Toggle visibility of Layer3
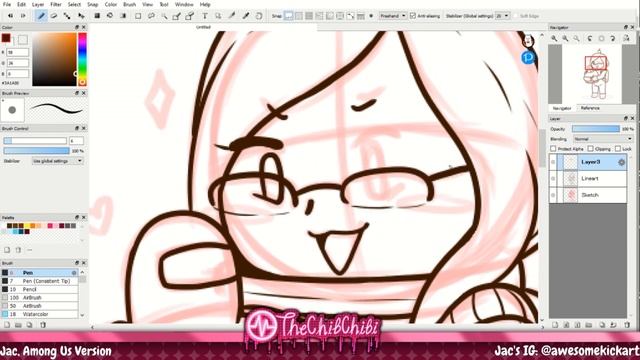This screenshot has width=640, height=360. click(x=553, y=162)
